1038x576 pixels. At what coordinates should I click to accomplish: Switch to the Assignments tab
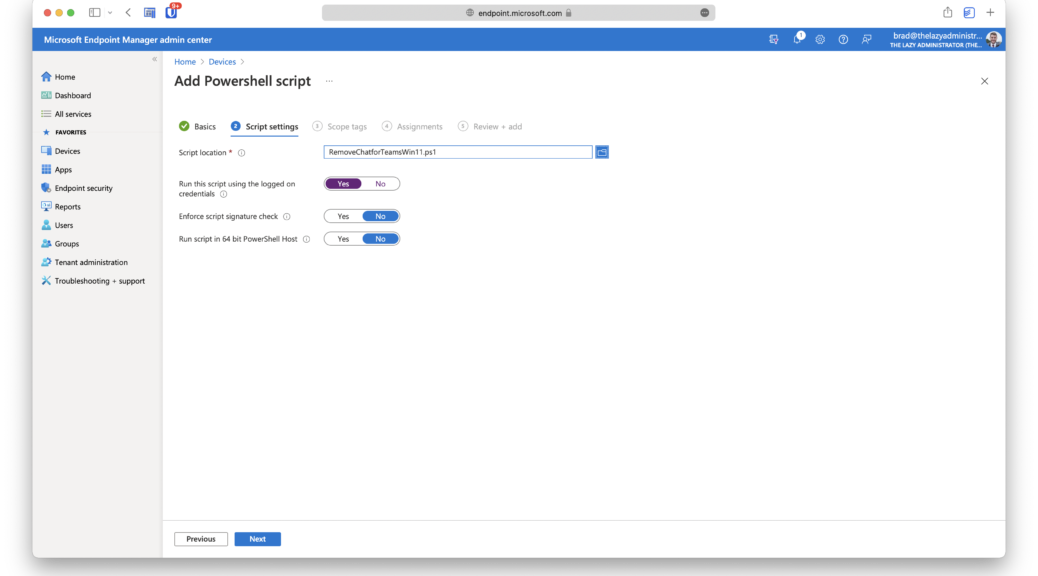[412, 126]
